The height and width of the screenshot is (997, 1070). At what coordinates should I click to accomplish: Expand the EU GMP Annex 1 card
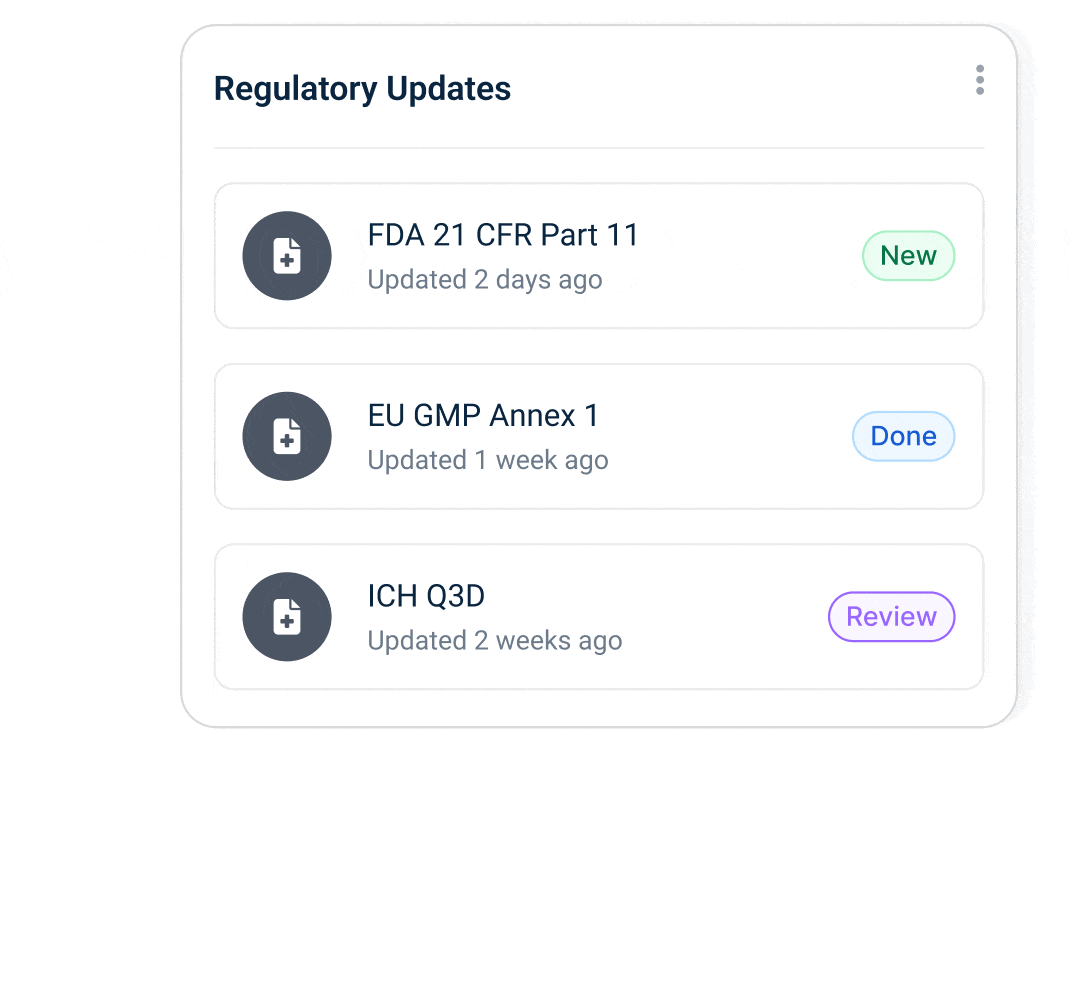pyautogui.click(x=598, y=436)
